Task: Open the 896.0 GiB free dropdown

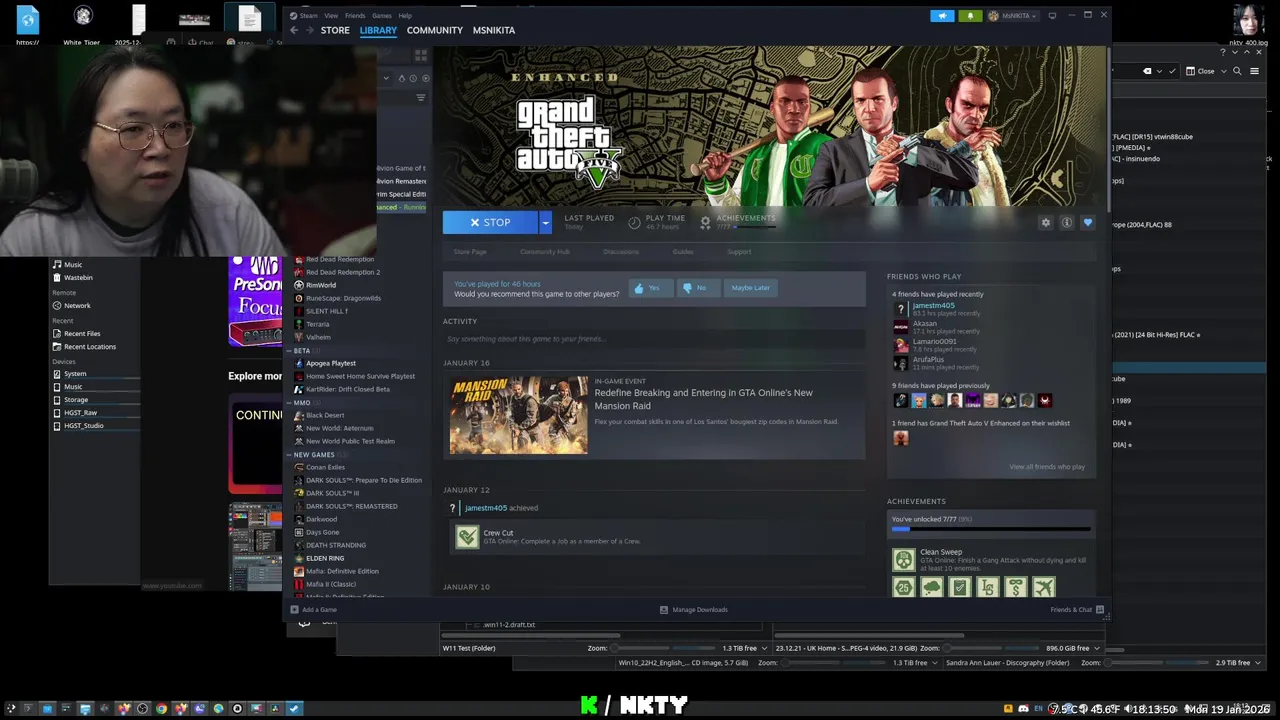Action: click(1096, 648)
